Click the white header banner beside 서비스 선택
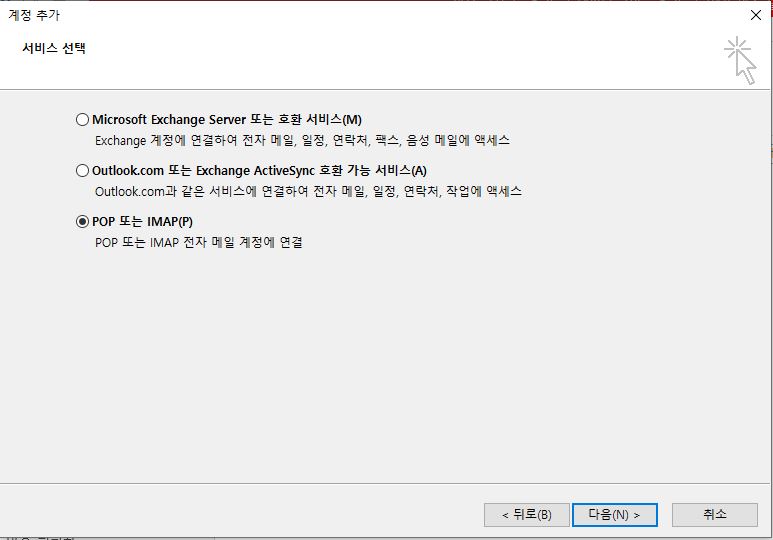This screenshot has width=773, height=540. (x=400, y=58)
